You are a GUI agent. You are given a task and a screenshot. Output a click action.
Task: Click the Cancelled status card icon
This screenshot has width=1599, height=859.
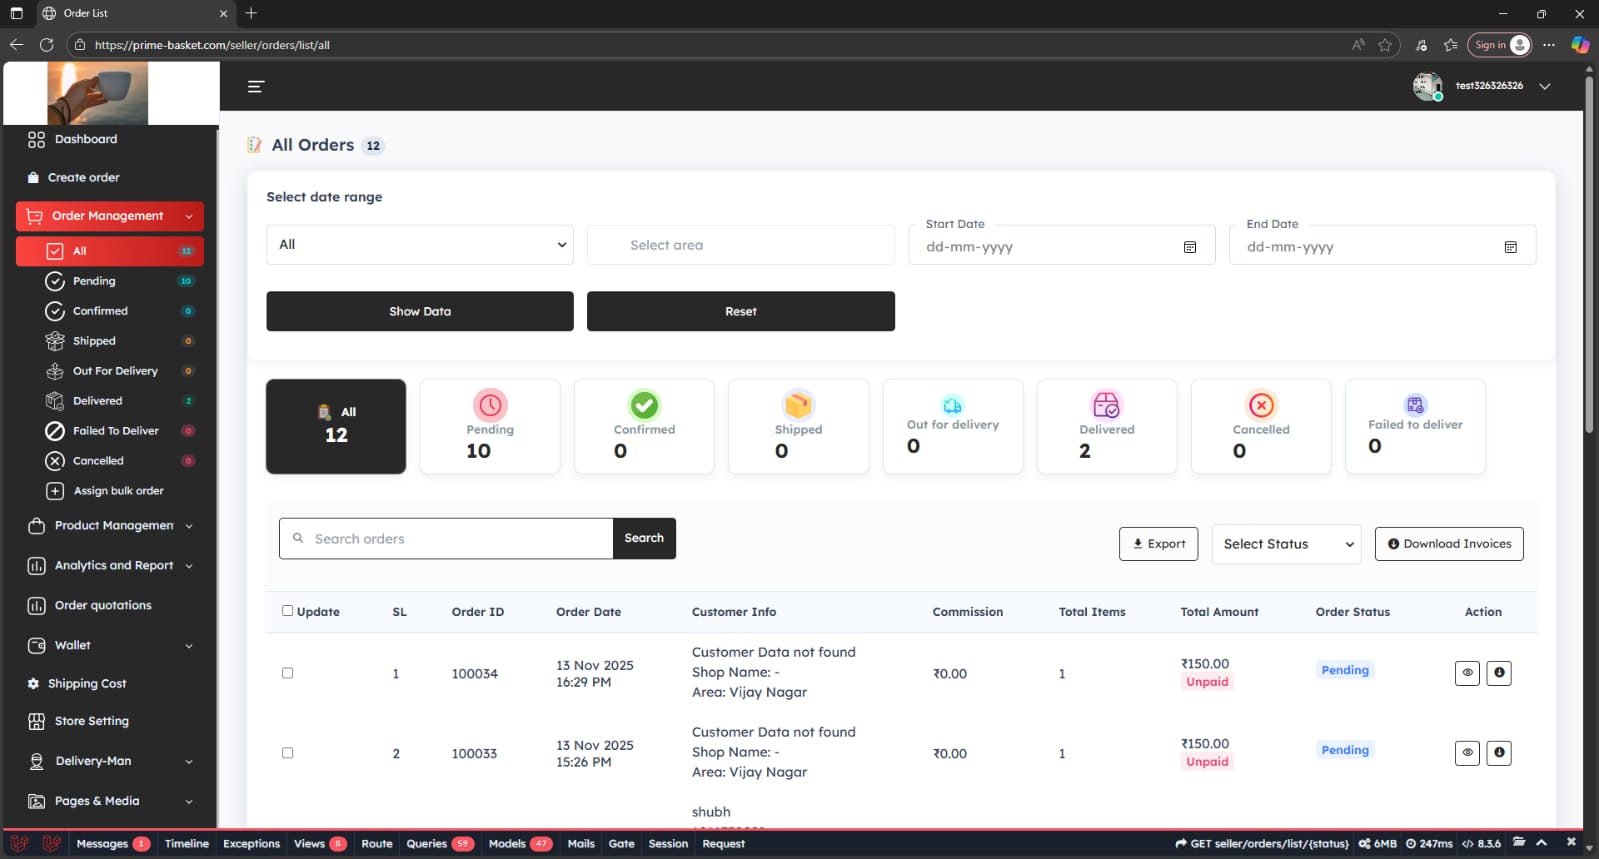click(x=1261, y=405)
